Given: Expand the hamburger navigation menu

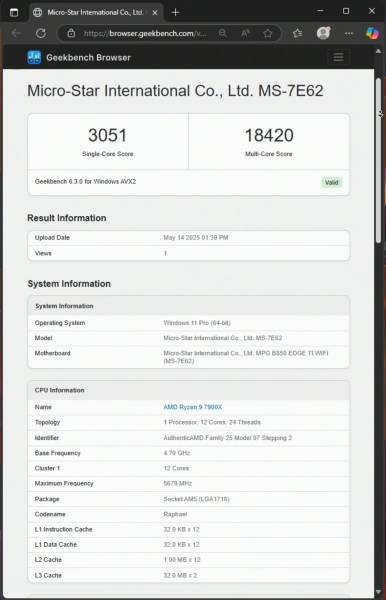Looking at the screenshot, I should coord(338,57).
